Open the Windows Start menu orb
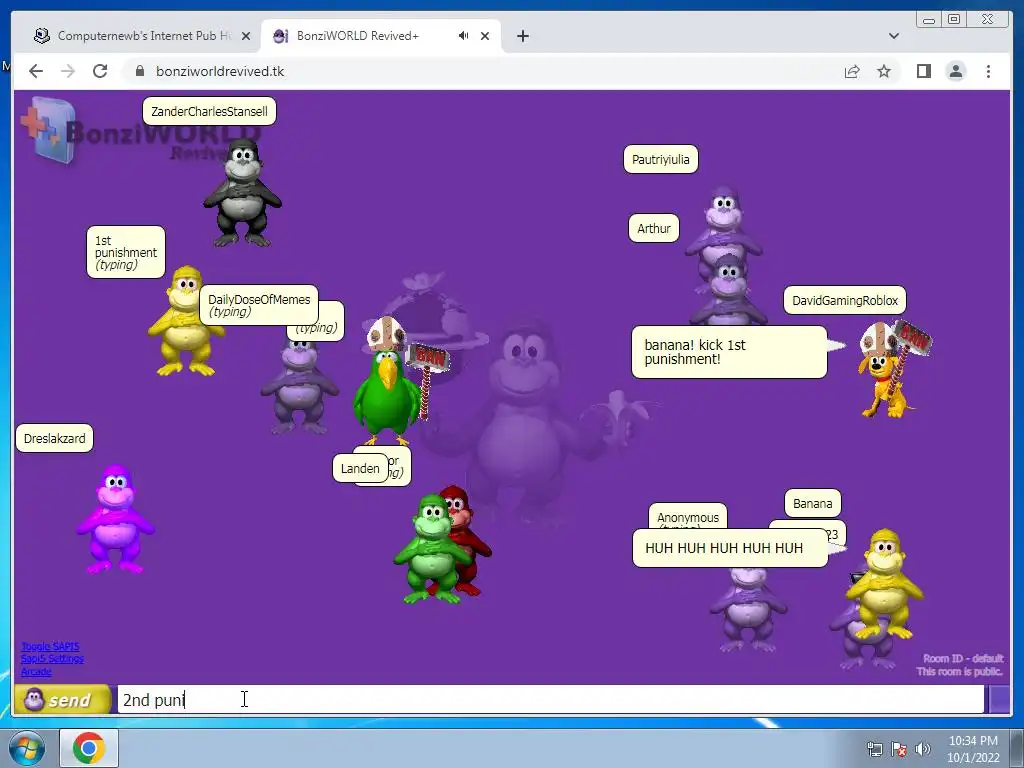This screenshot has height=768, width=1024. [27, 748]
